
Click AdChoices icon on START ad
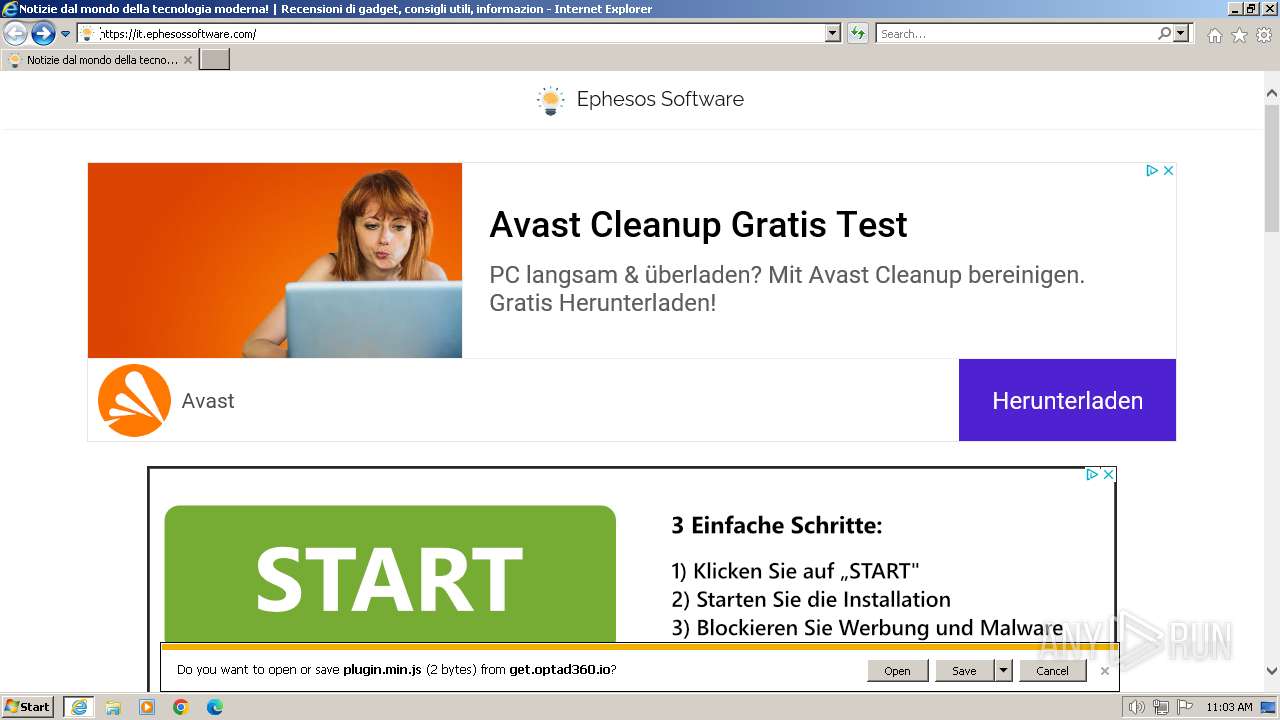point(1092,475)
